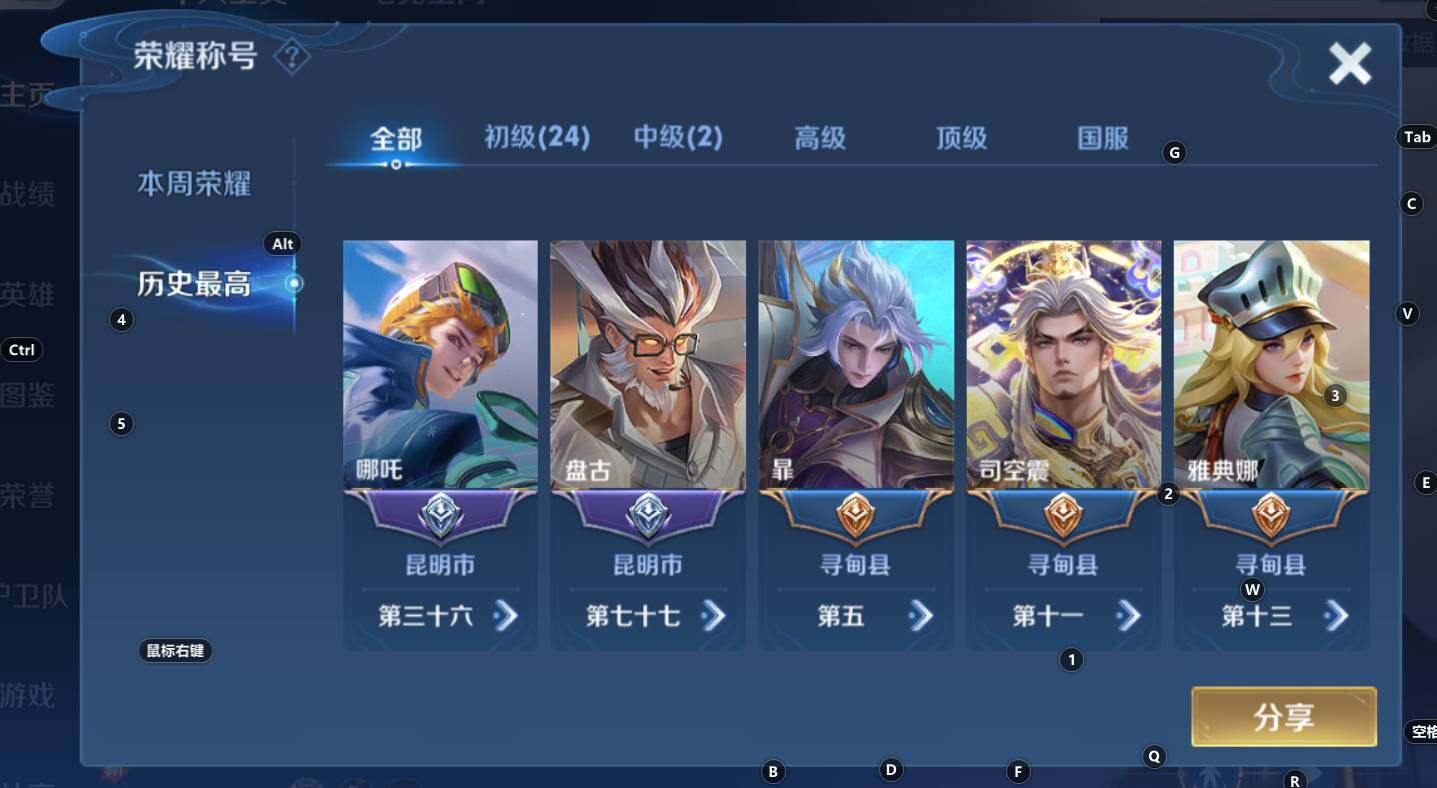Select the 顶级 tab
The width and height of the screenshot is (1437, 788).
(x=962, y=137)
